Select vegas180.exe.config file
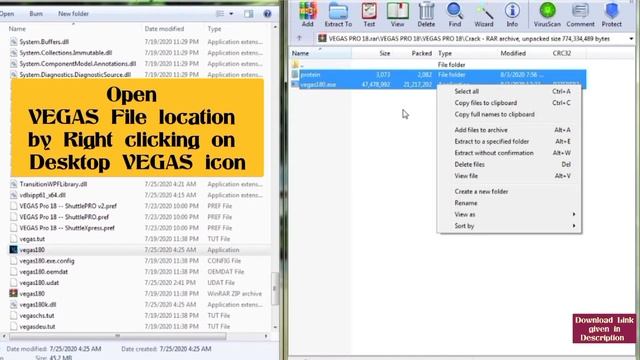640x360 pixels. 47,261
